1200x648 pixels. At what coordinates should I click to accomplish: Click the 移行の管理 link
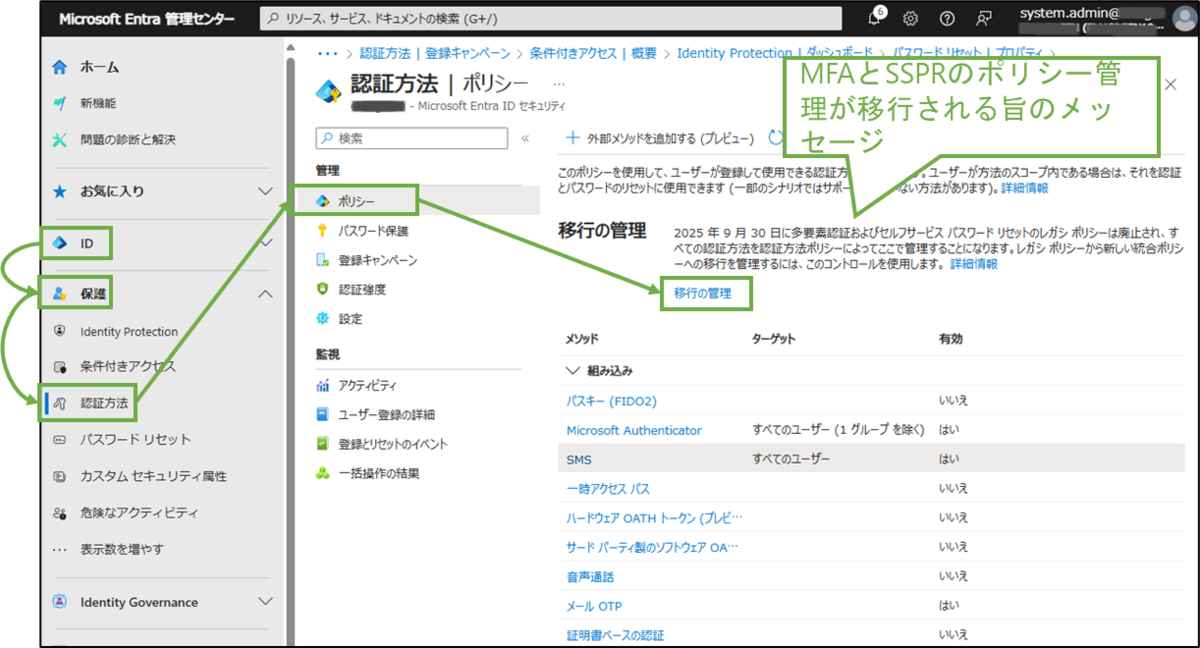point(703,294)
